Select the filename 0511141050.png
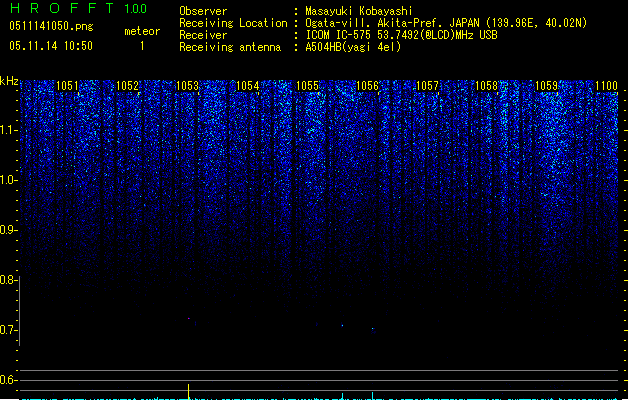The width and height of the screenshot is (629, 400). click(51, 26)
